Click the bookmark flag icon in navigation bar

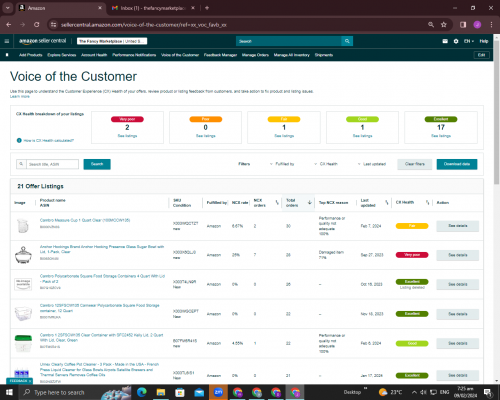[7, 55]
